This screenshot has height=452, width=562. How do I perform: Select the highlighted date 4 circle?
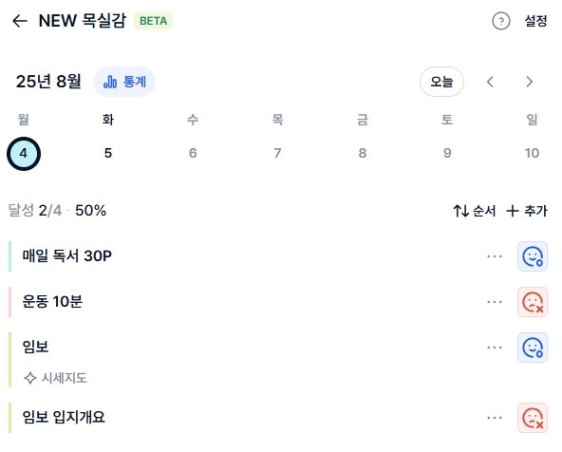click(24, 153)
